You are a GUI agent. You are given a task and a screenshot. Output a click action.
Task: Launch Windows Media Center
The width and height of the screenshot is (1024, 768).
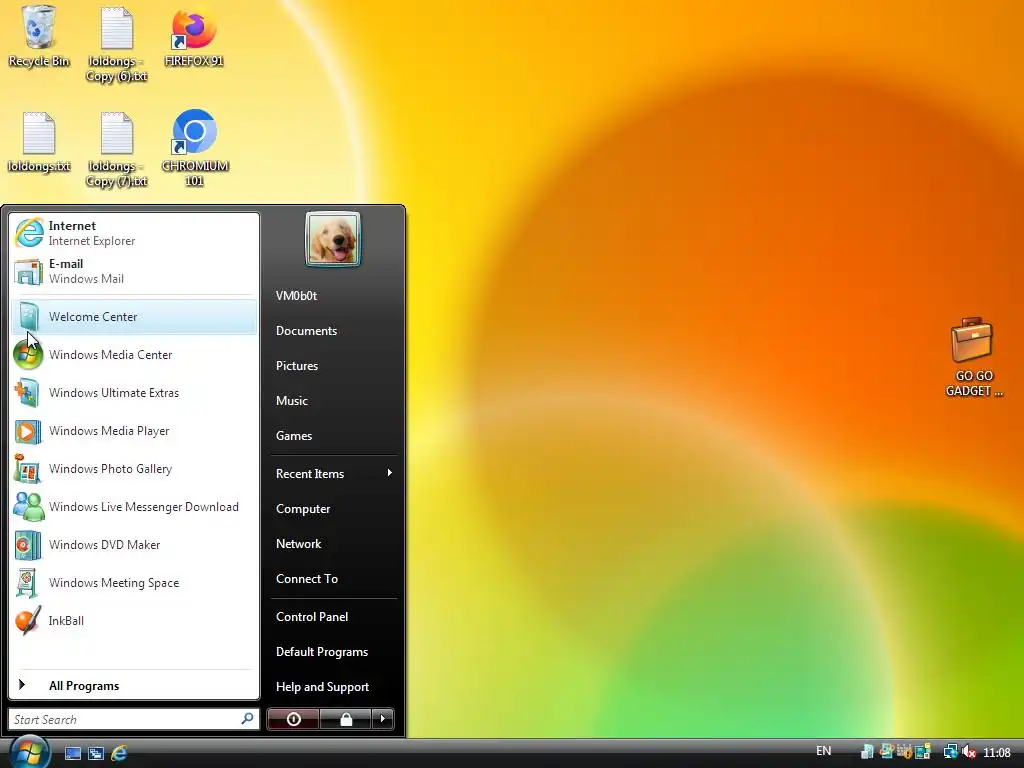tap(135, 355)
